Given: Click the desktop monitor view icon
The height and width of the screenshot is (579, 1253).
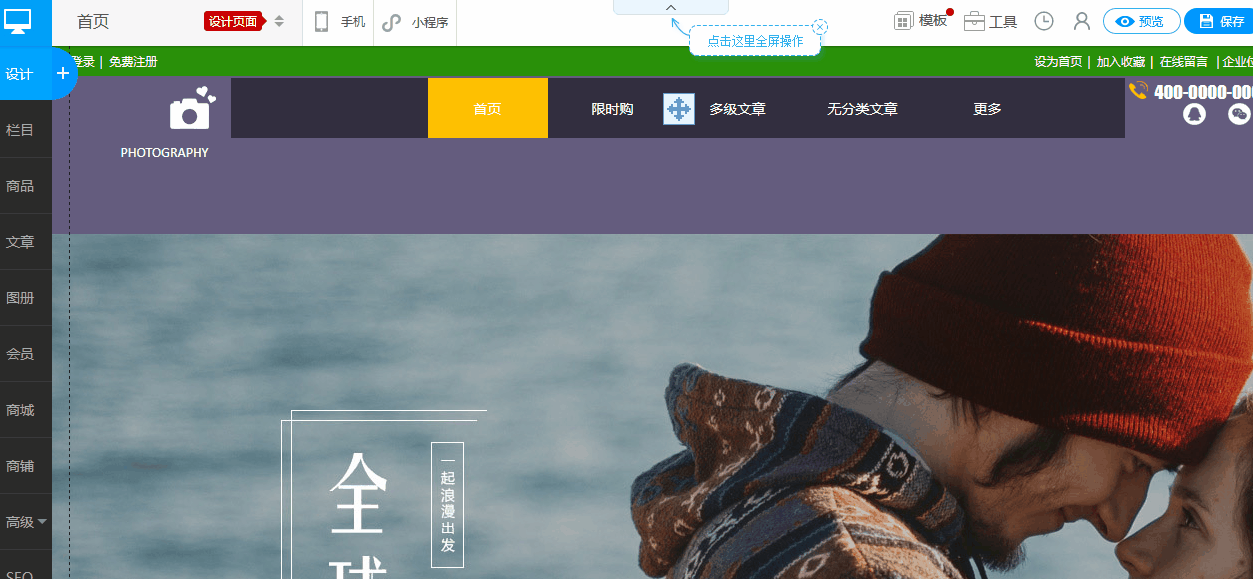Looking at the screenshot, I should click(18, 21).
